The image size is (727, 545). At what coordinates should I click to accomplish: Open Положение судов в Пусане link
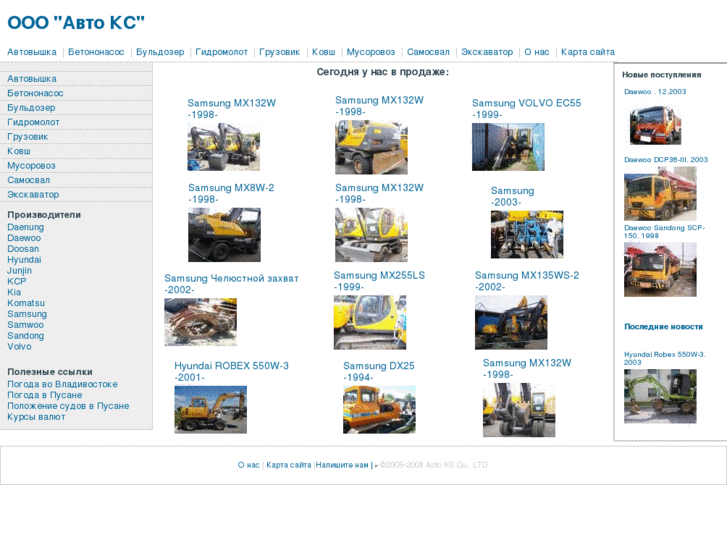point(68,406)
